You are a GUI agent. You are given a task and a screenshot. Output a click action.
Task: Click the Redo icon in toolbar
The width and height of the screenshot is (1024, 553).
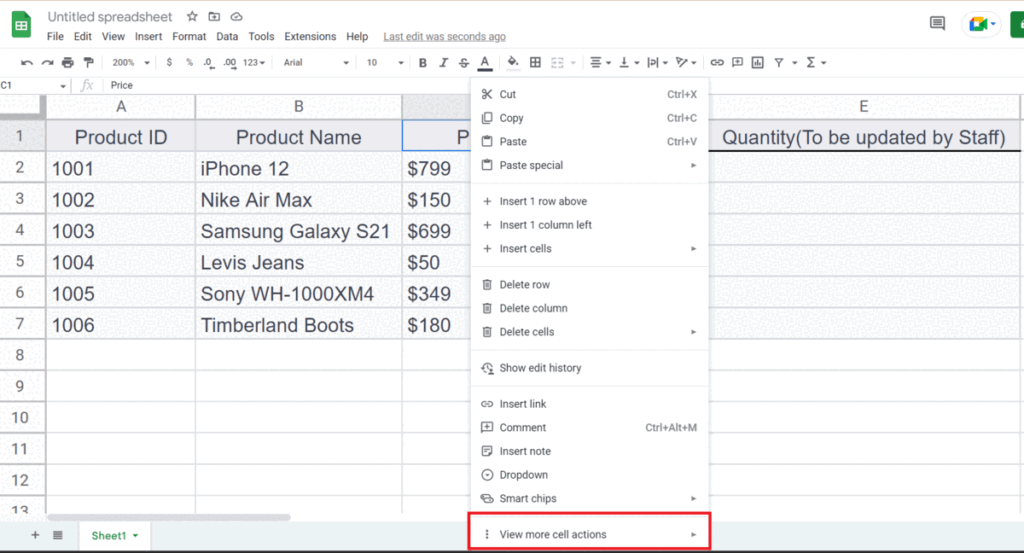pos(47,63)
